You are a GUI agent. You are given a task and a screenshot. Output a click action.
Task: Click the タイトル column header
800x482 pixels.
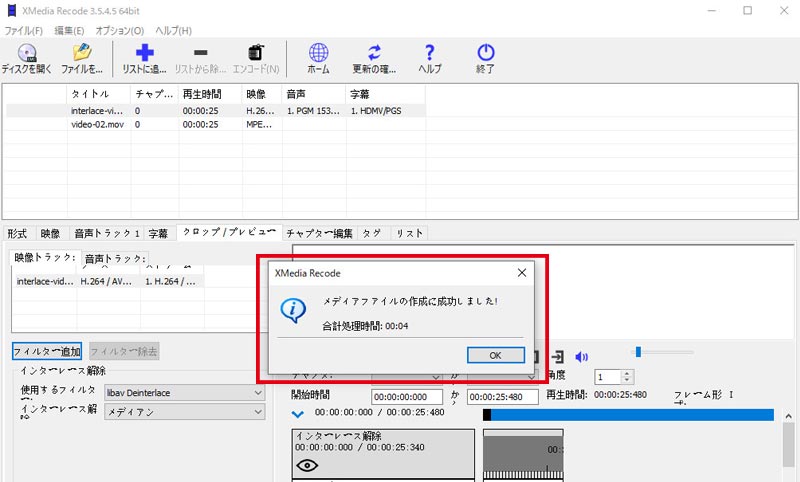tap(98, 94)
